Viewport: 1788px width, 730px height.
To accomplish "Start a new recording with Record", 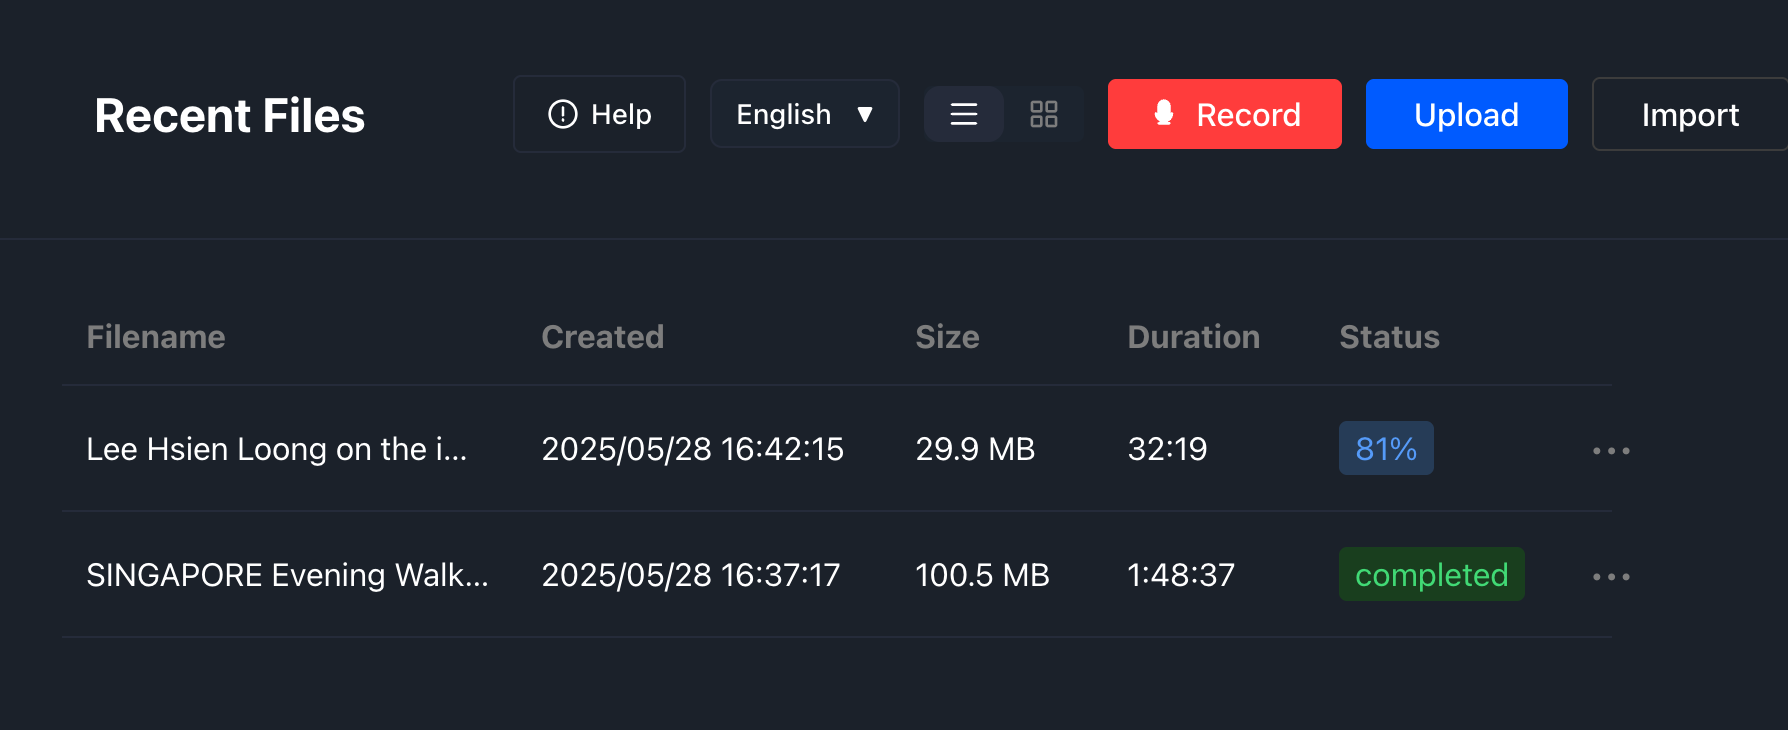I will (x=1225, y=114).
